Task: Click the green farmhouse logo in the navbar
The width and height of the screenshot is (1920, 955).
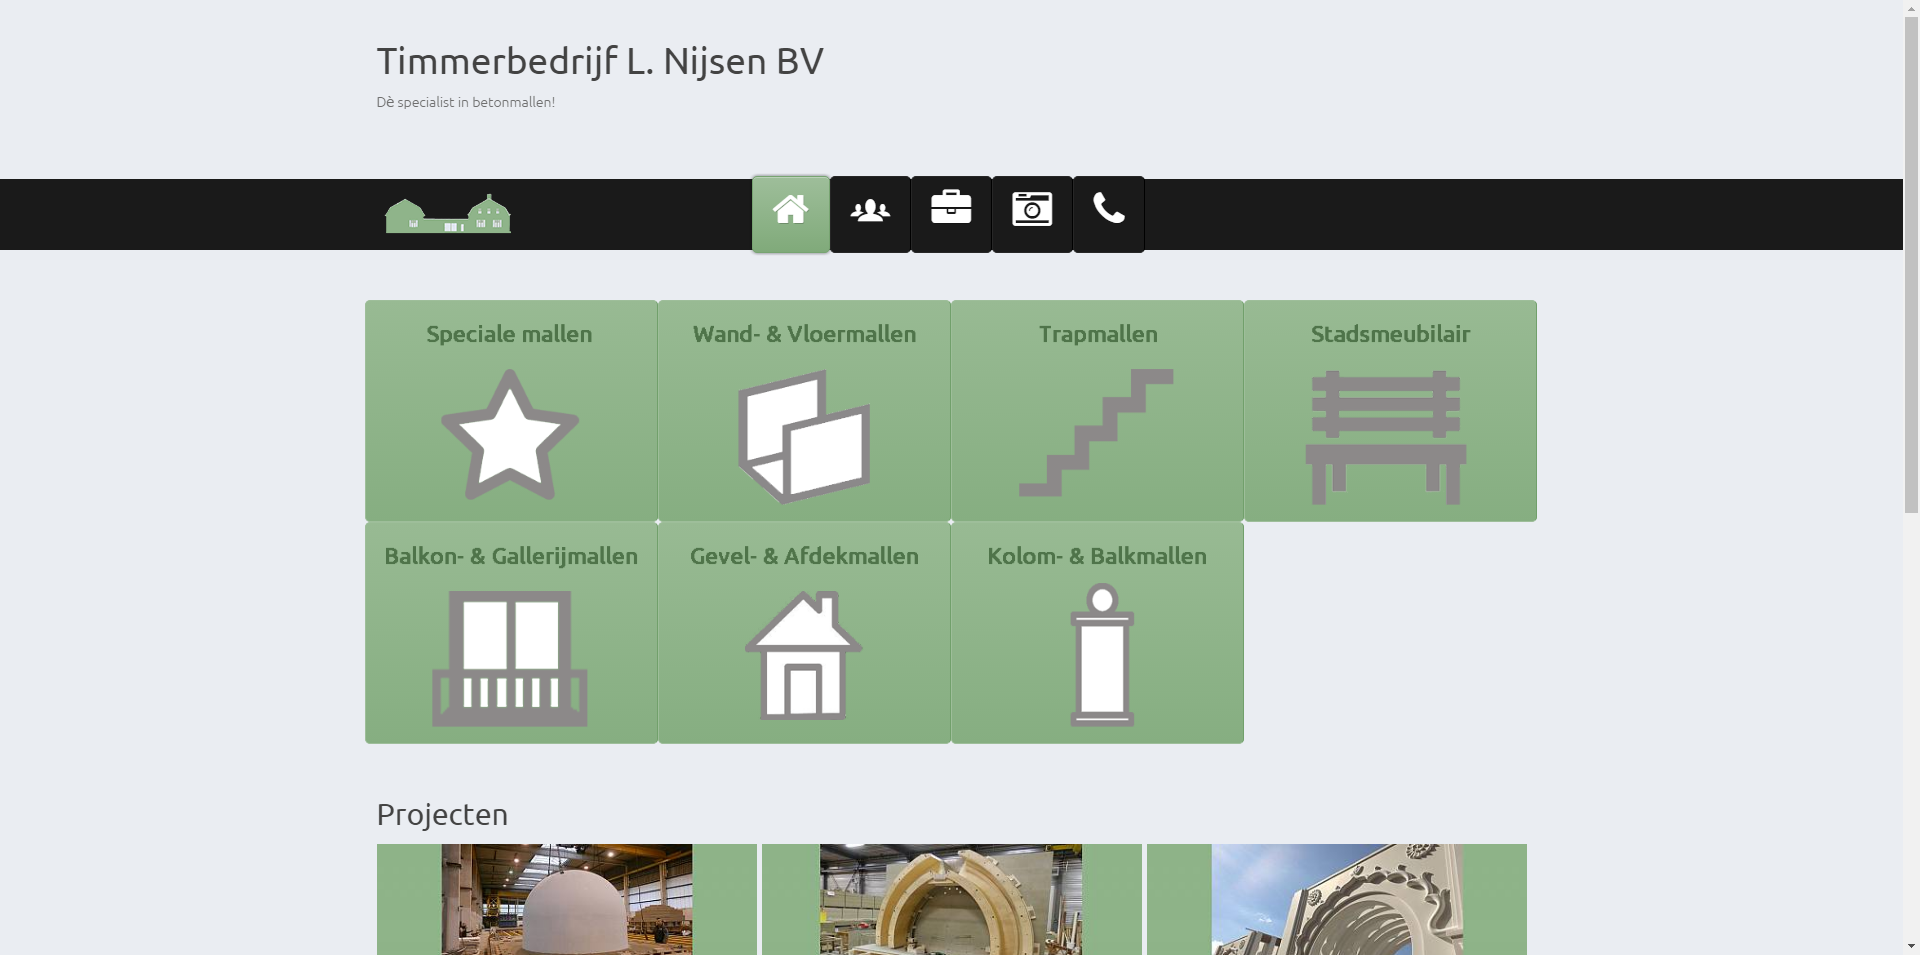Action: [x=448, y=213]
